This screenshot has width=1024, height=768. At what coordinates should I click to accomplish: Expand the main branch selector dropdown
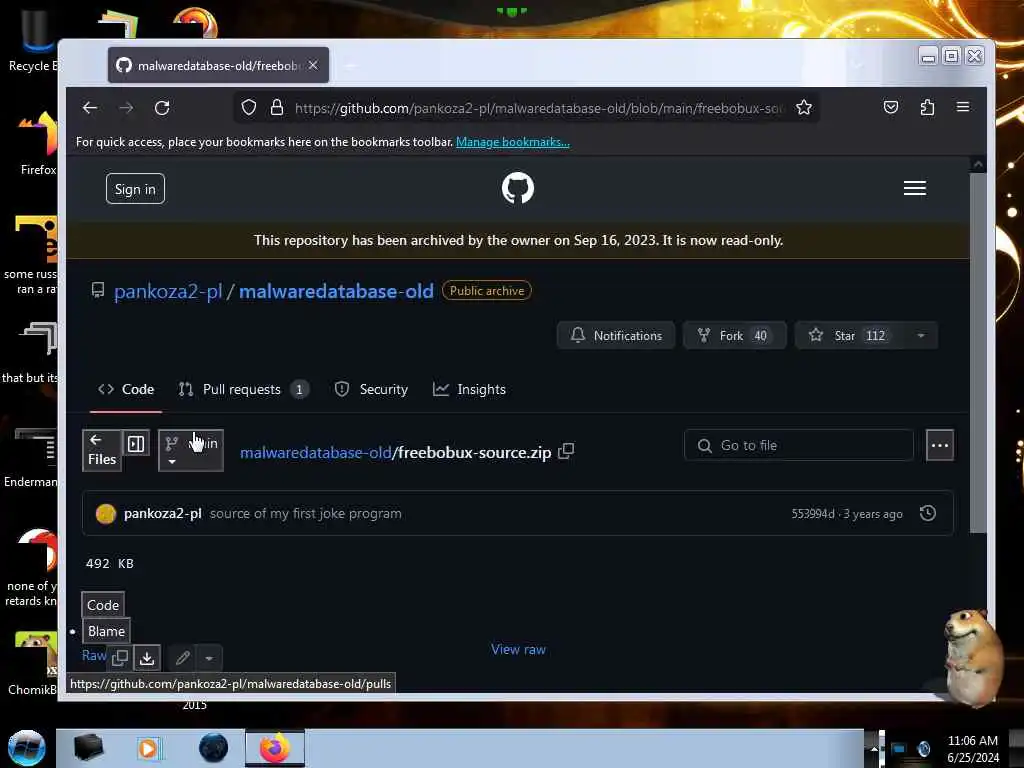tap(191, 450)
